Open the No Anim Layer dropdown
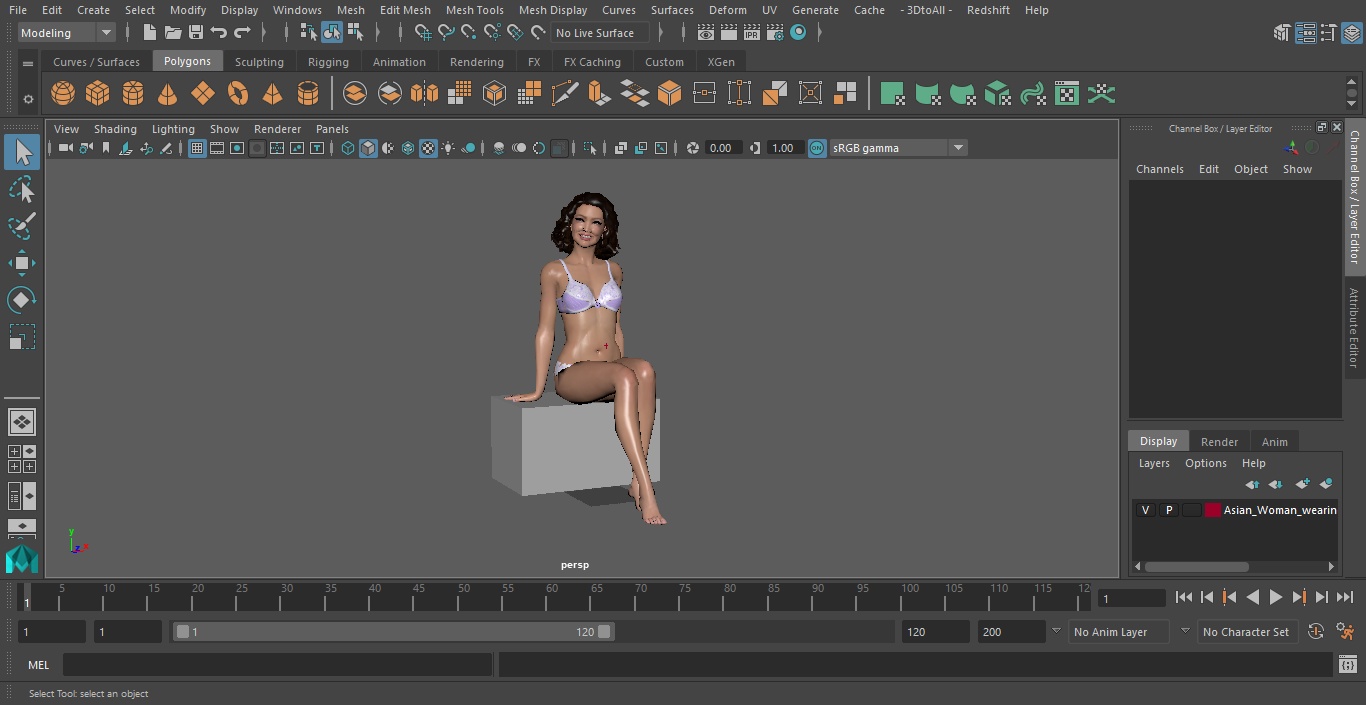Viewport: 1366px width, 705px height. (x=1120, y=632)
